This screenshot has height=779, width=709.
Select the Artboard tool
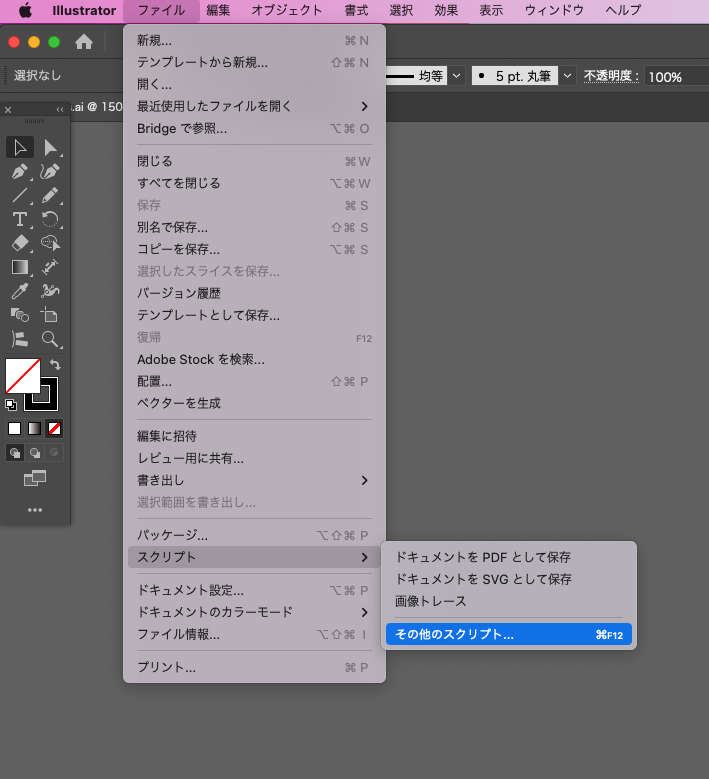click(50, 315)
